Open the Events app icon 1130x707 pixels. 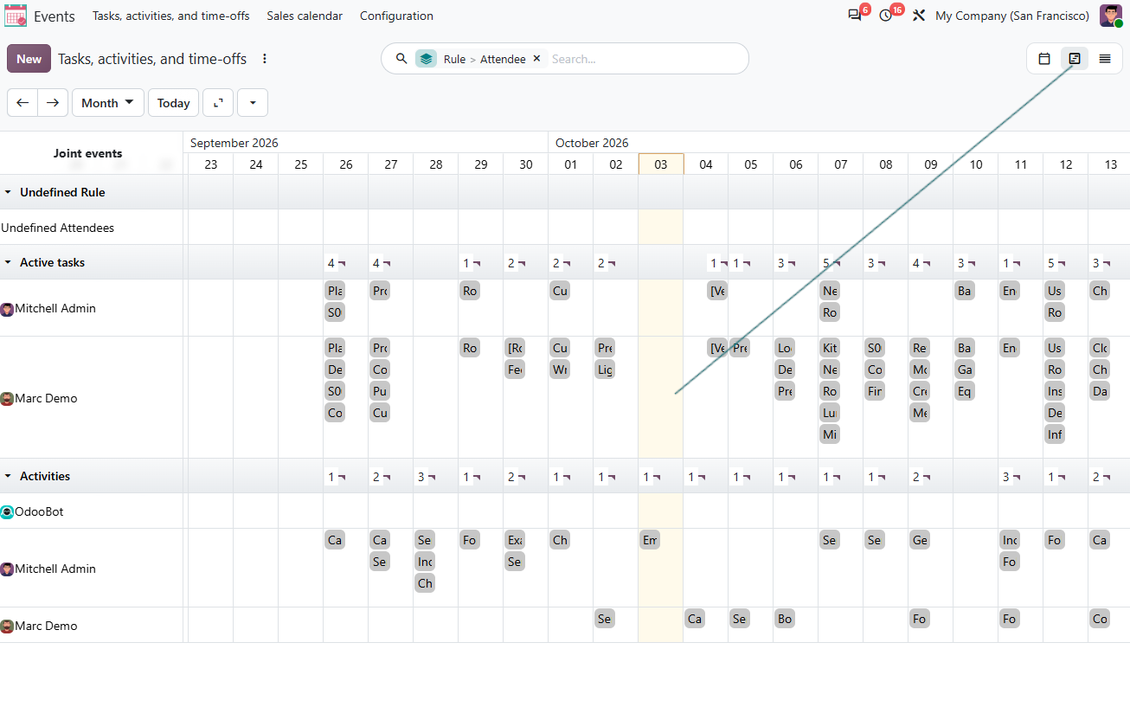(x=15, y=15)
